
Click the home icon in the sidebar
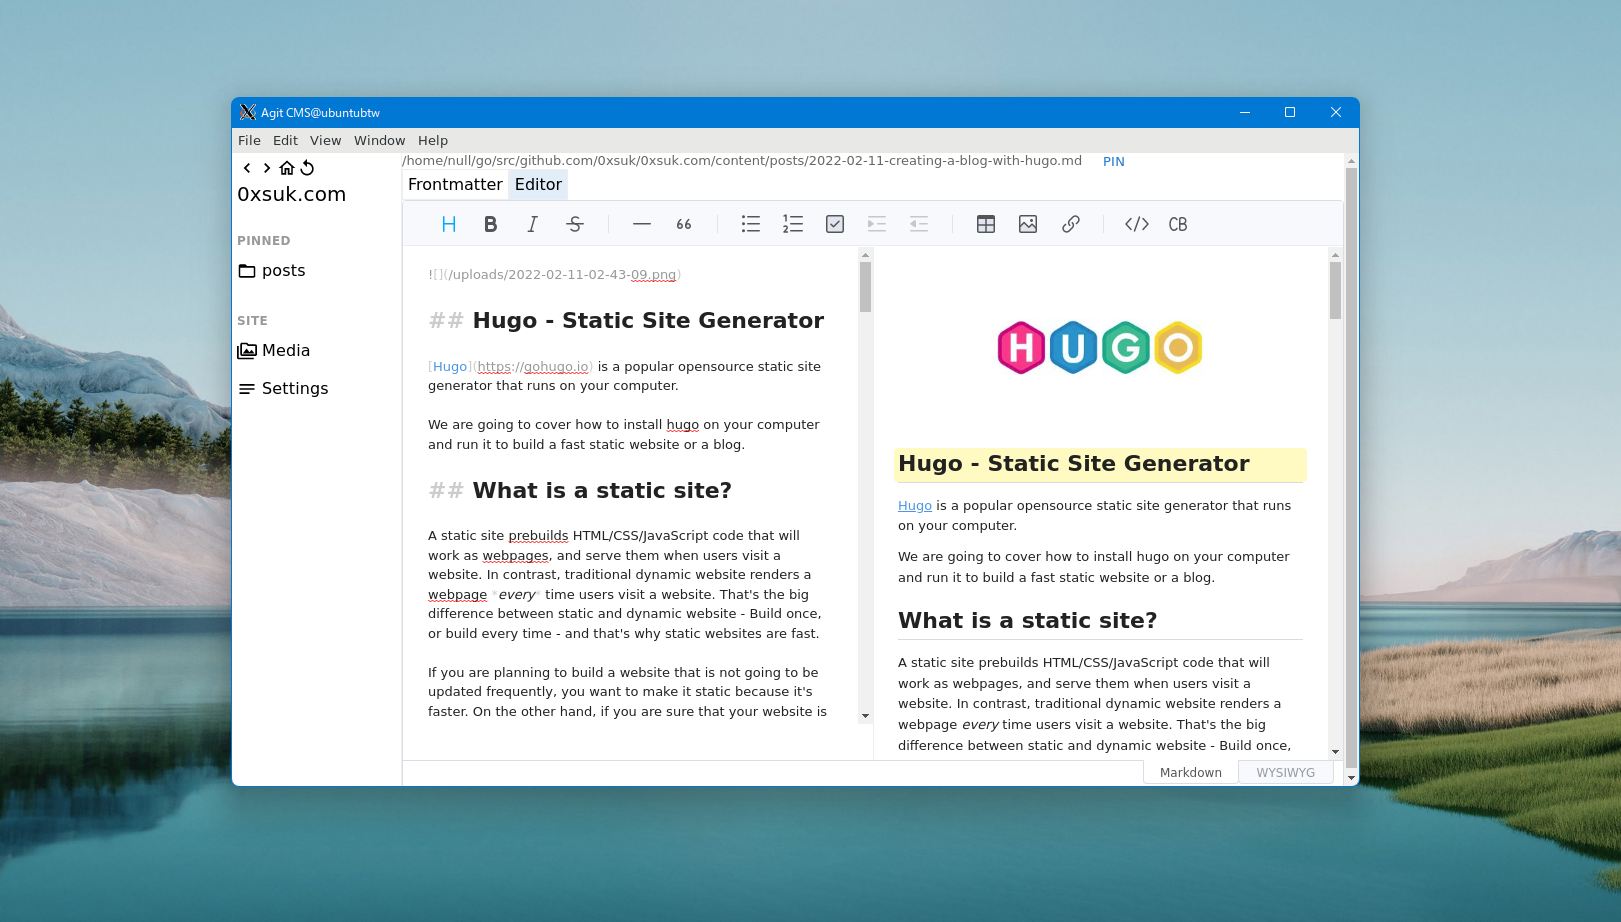pyautogui.click(x=287, y=168)
